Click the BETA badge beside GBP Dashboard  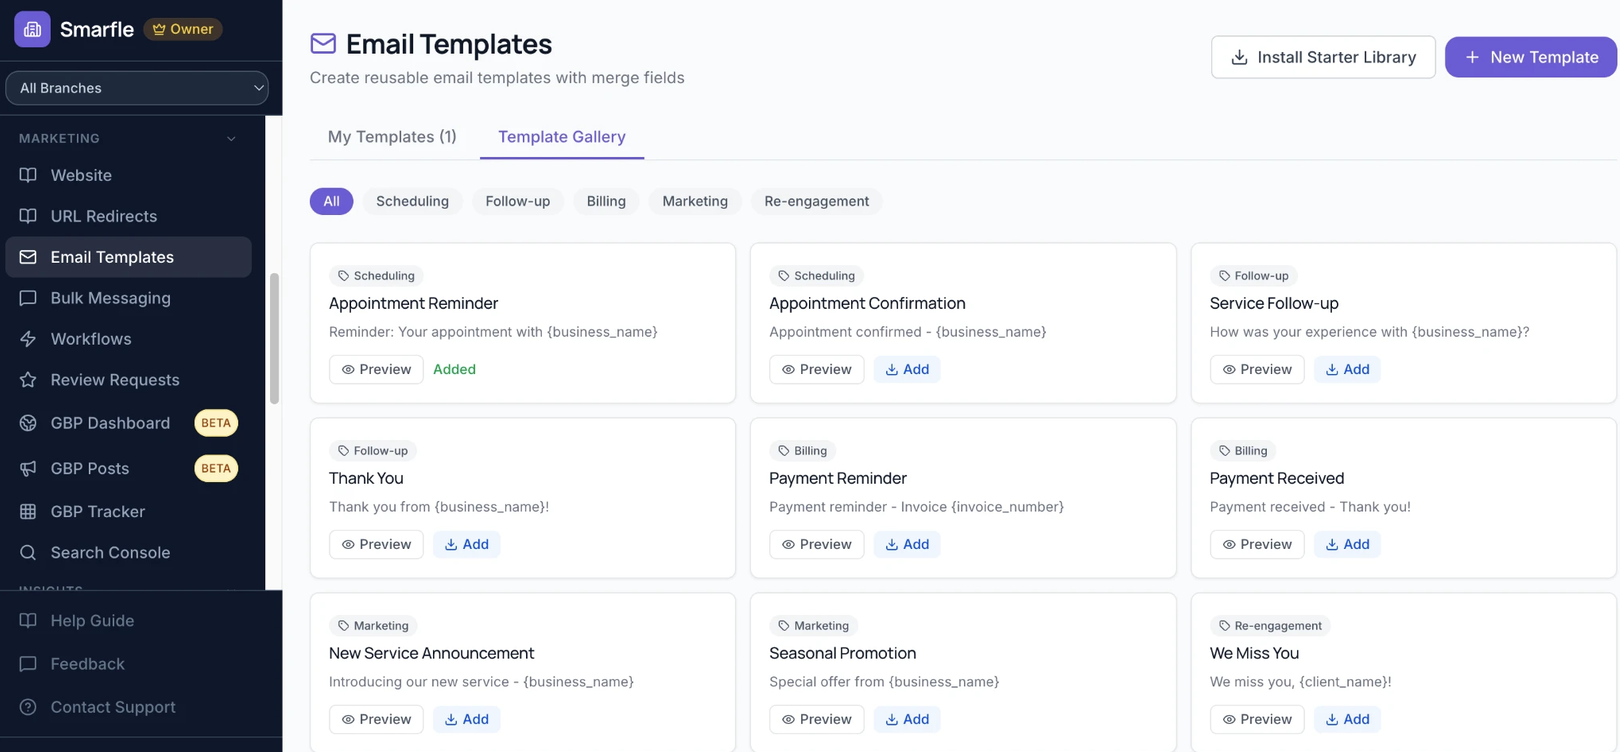[x=216, y=423]
